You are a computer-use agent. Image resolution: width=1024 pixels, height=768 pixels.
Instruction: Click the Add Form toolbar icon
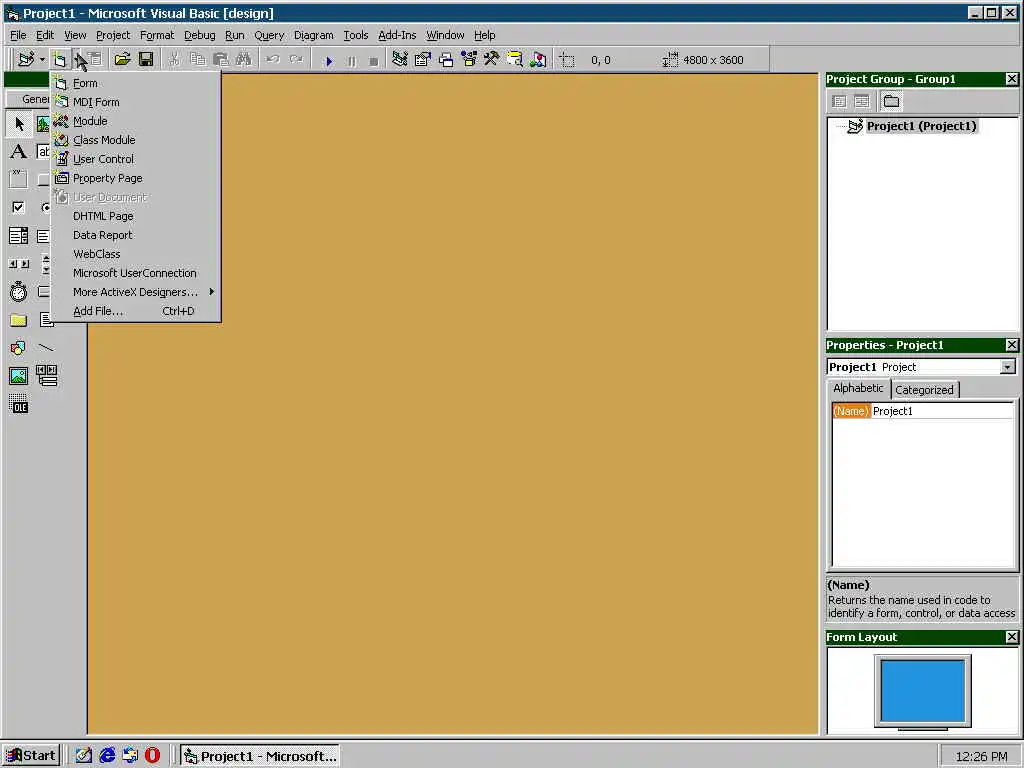pos(59,59)
